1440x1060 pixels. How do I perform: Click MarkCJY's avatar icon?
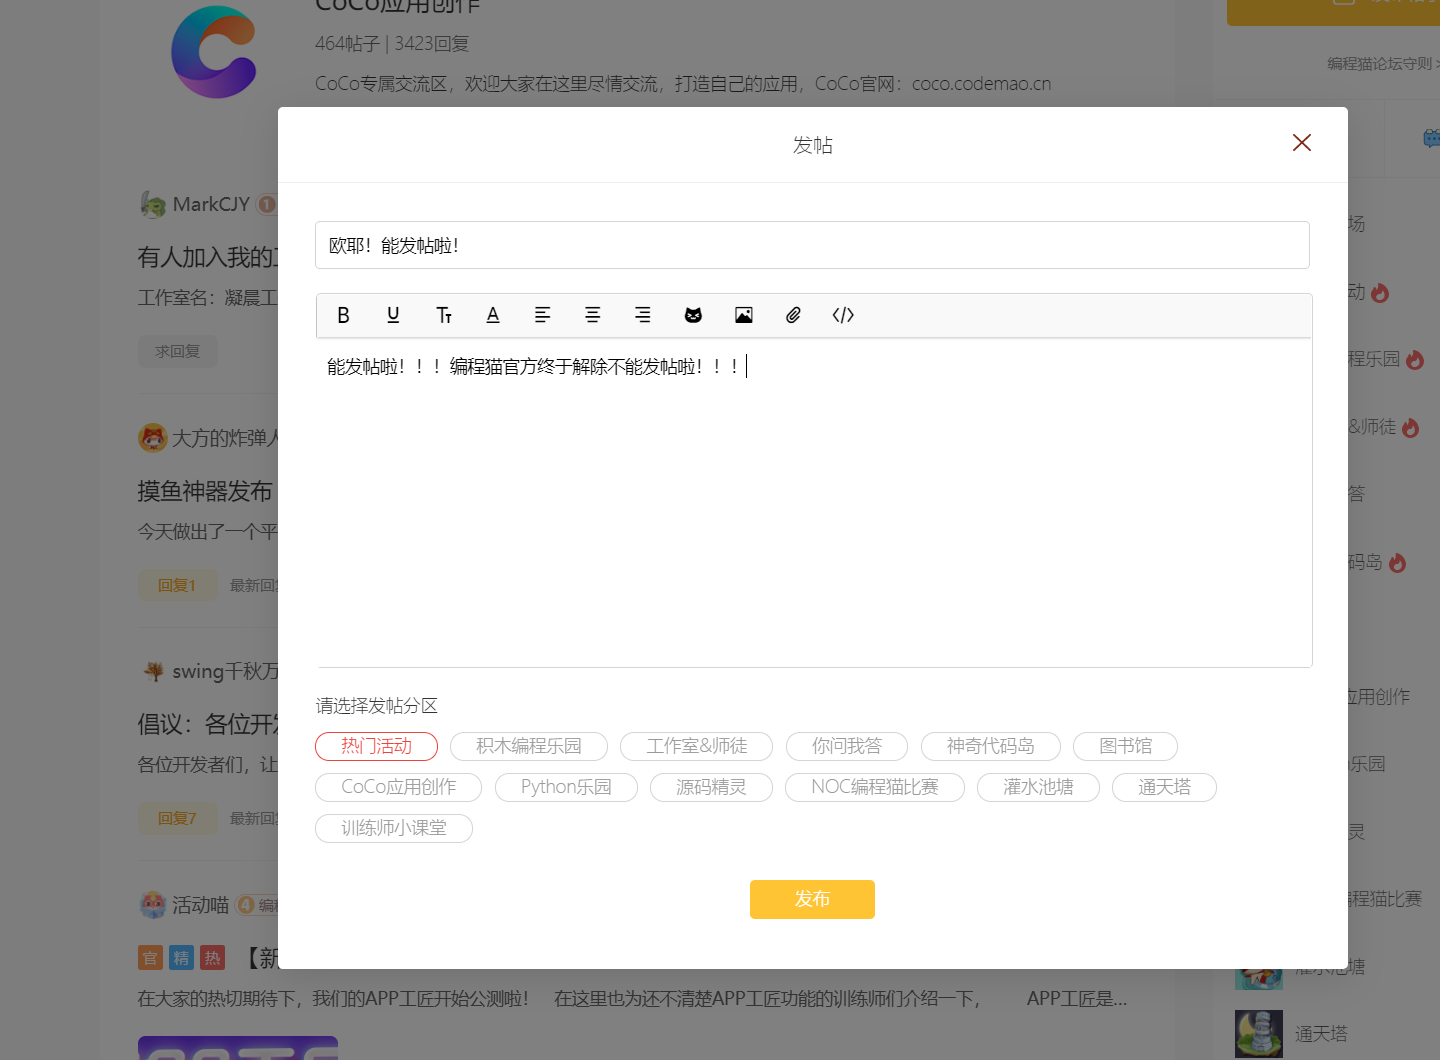(x=153, y=204)
